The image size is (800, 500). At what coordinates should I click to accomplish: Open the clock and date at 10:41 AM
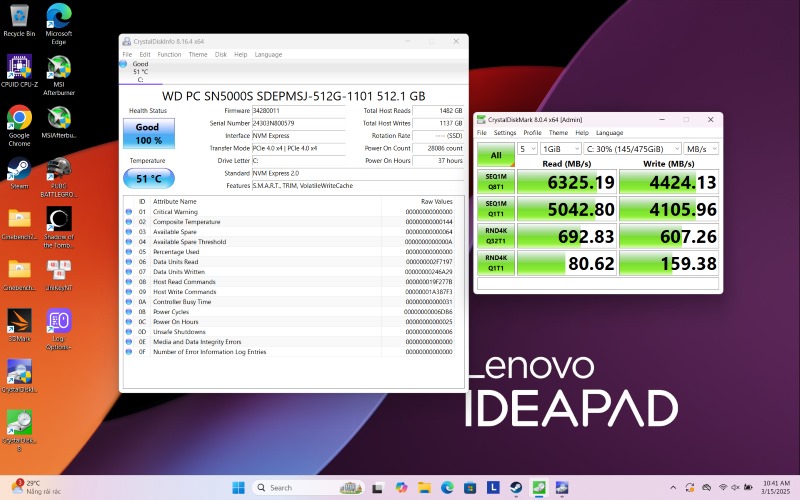tap(776, 487)
